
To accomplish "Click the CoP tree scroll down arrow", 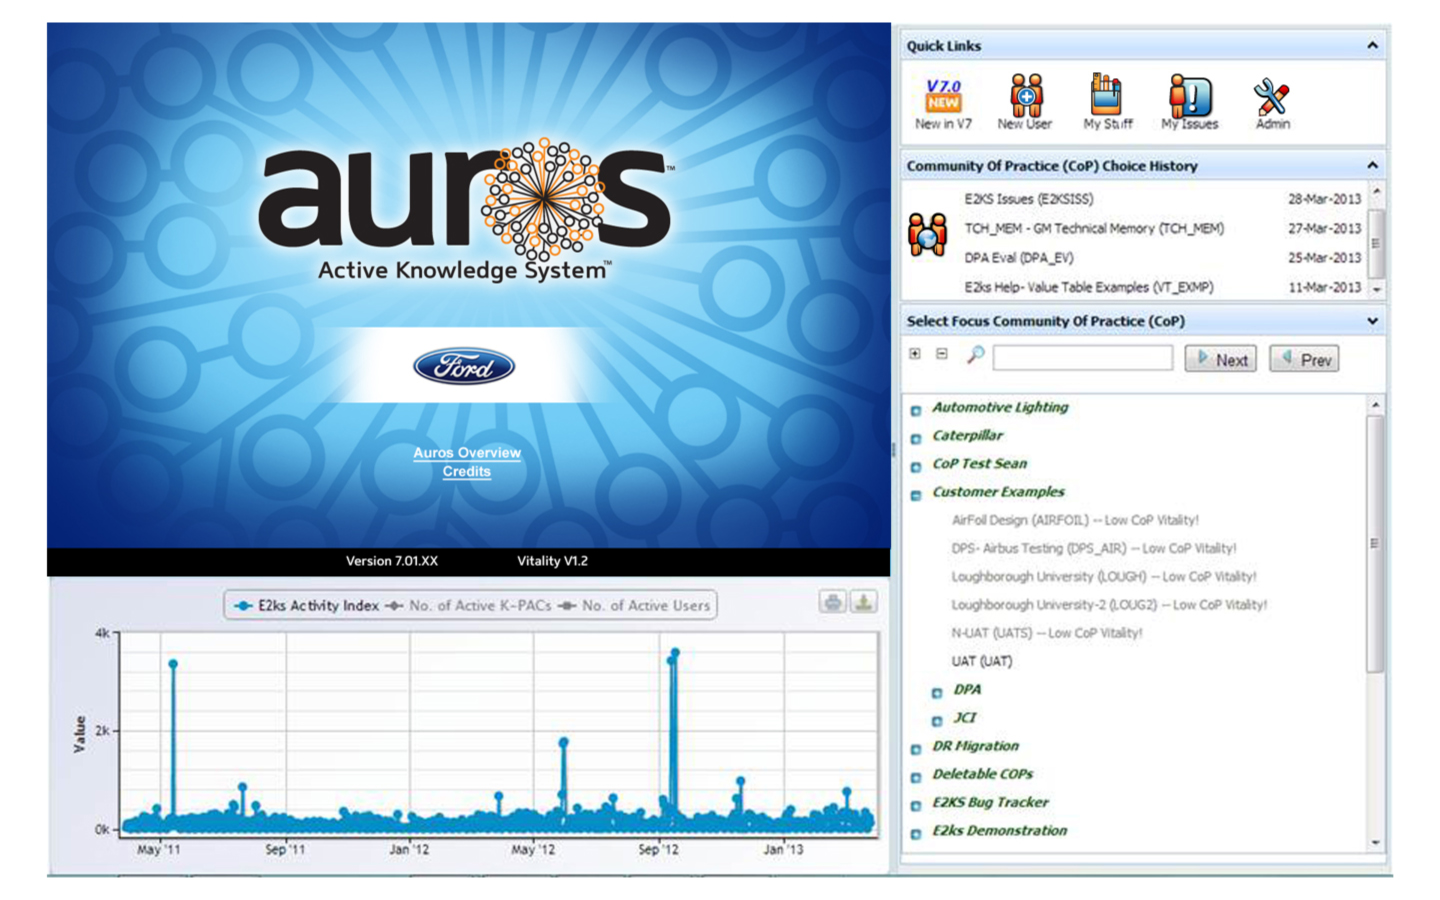I will (1375, 843).
